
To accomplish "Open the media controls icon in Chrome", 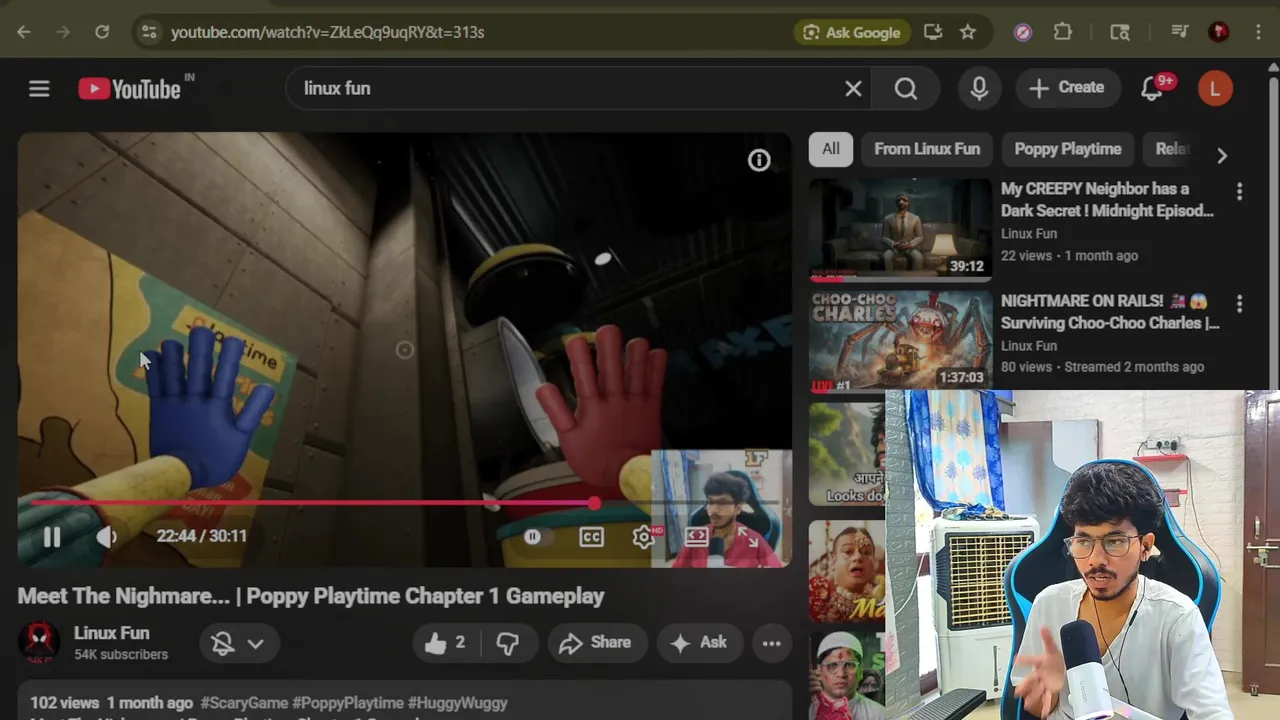I will pyautogui.click(x=1180, y=32).
